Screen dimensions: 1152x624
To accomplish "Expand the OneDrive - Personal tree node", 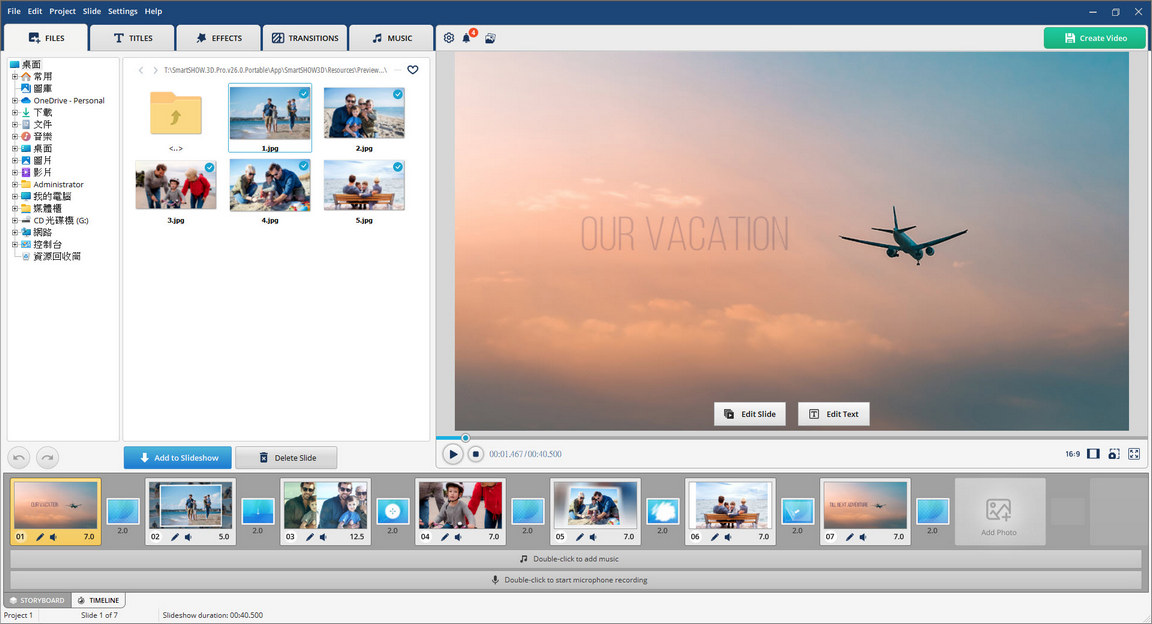I will [14, 101].
